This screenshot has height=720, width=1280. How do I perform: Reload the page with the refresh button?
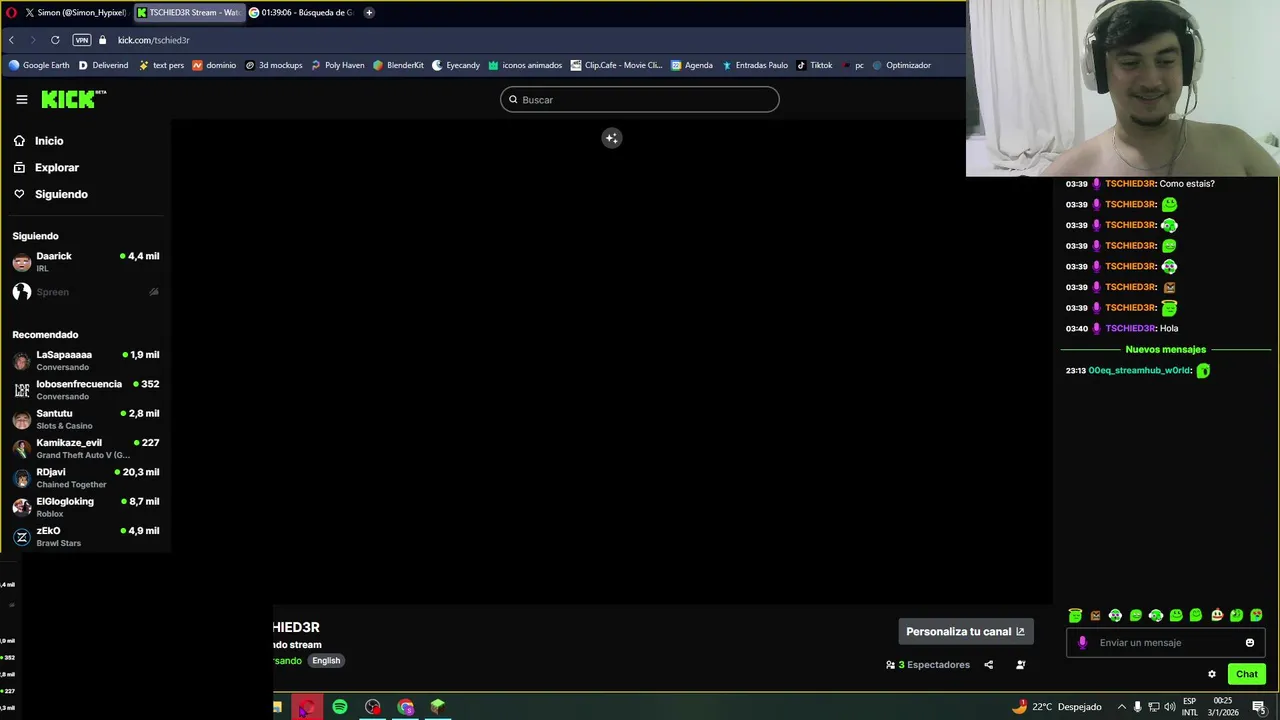pos(55,40)
